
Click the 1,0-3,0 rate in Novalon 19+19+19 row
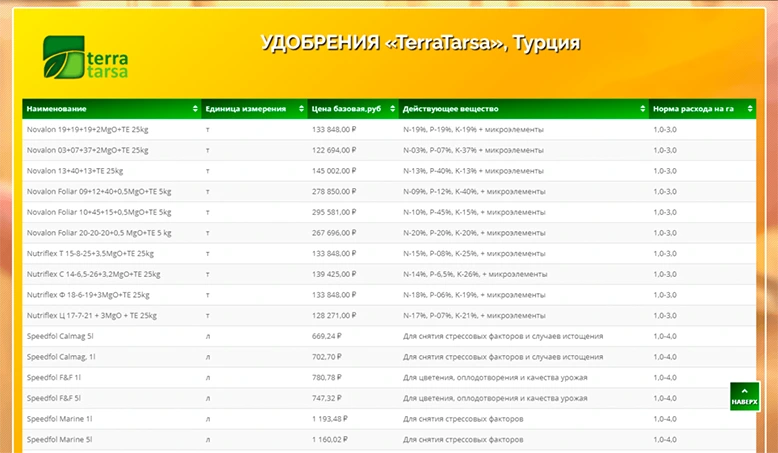665,129
